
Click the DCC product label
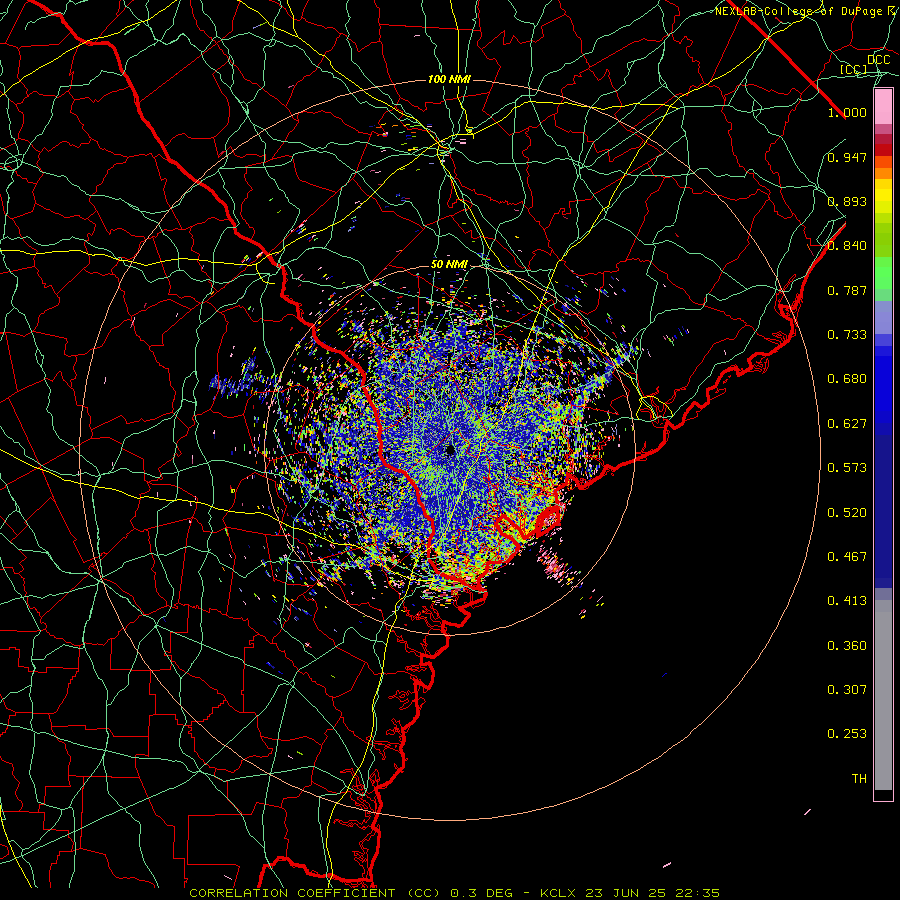point(878,60)
